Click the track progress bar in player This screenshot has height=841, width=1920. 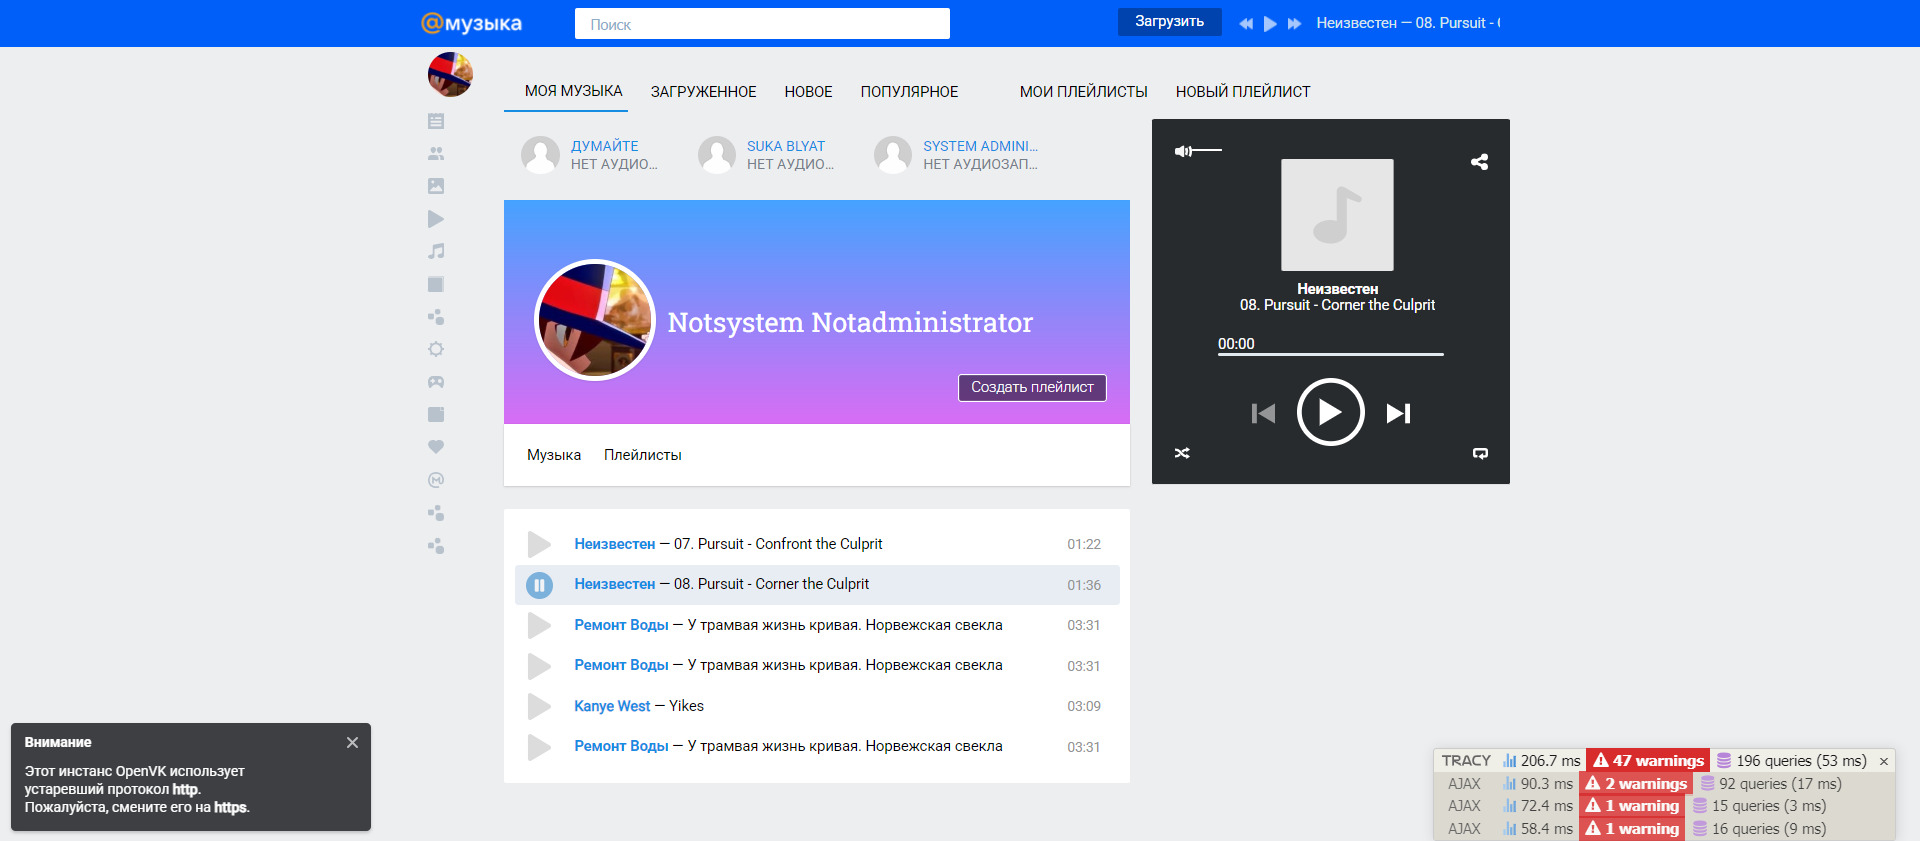[1330, 354]
